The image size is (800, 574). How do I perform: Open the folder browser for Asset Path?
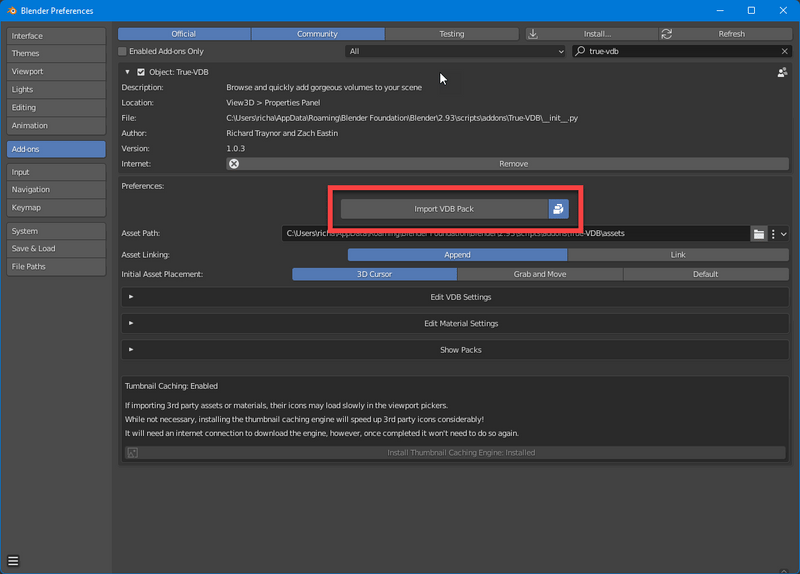tap(759, 234)
